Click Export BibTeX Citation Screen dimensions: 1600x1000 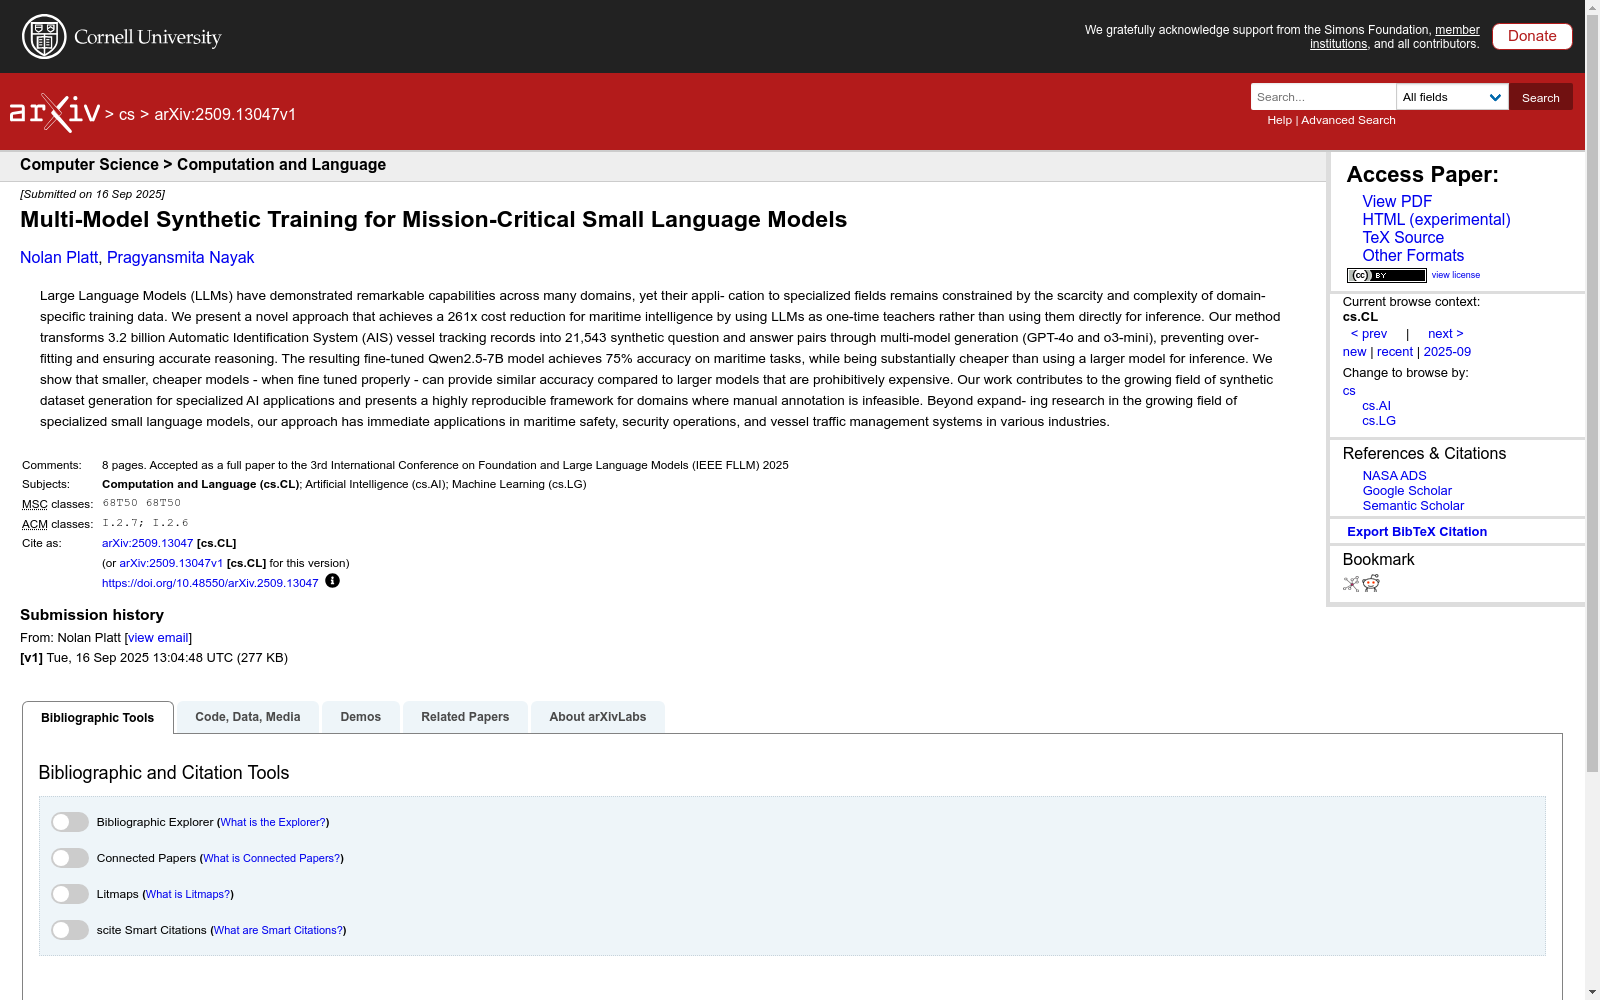1417,532
